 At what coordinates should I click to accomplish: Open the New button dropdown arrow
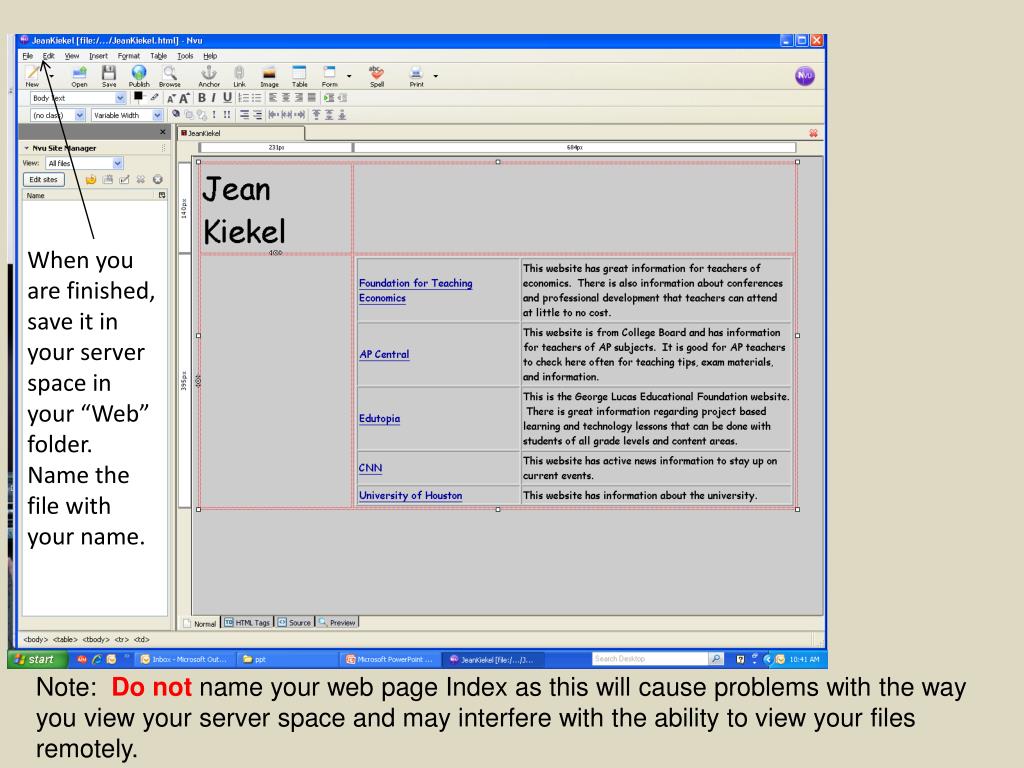tap(51, 76)
